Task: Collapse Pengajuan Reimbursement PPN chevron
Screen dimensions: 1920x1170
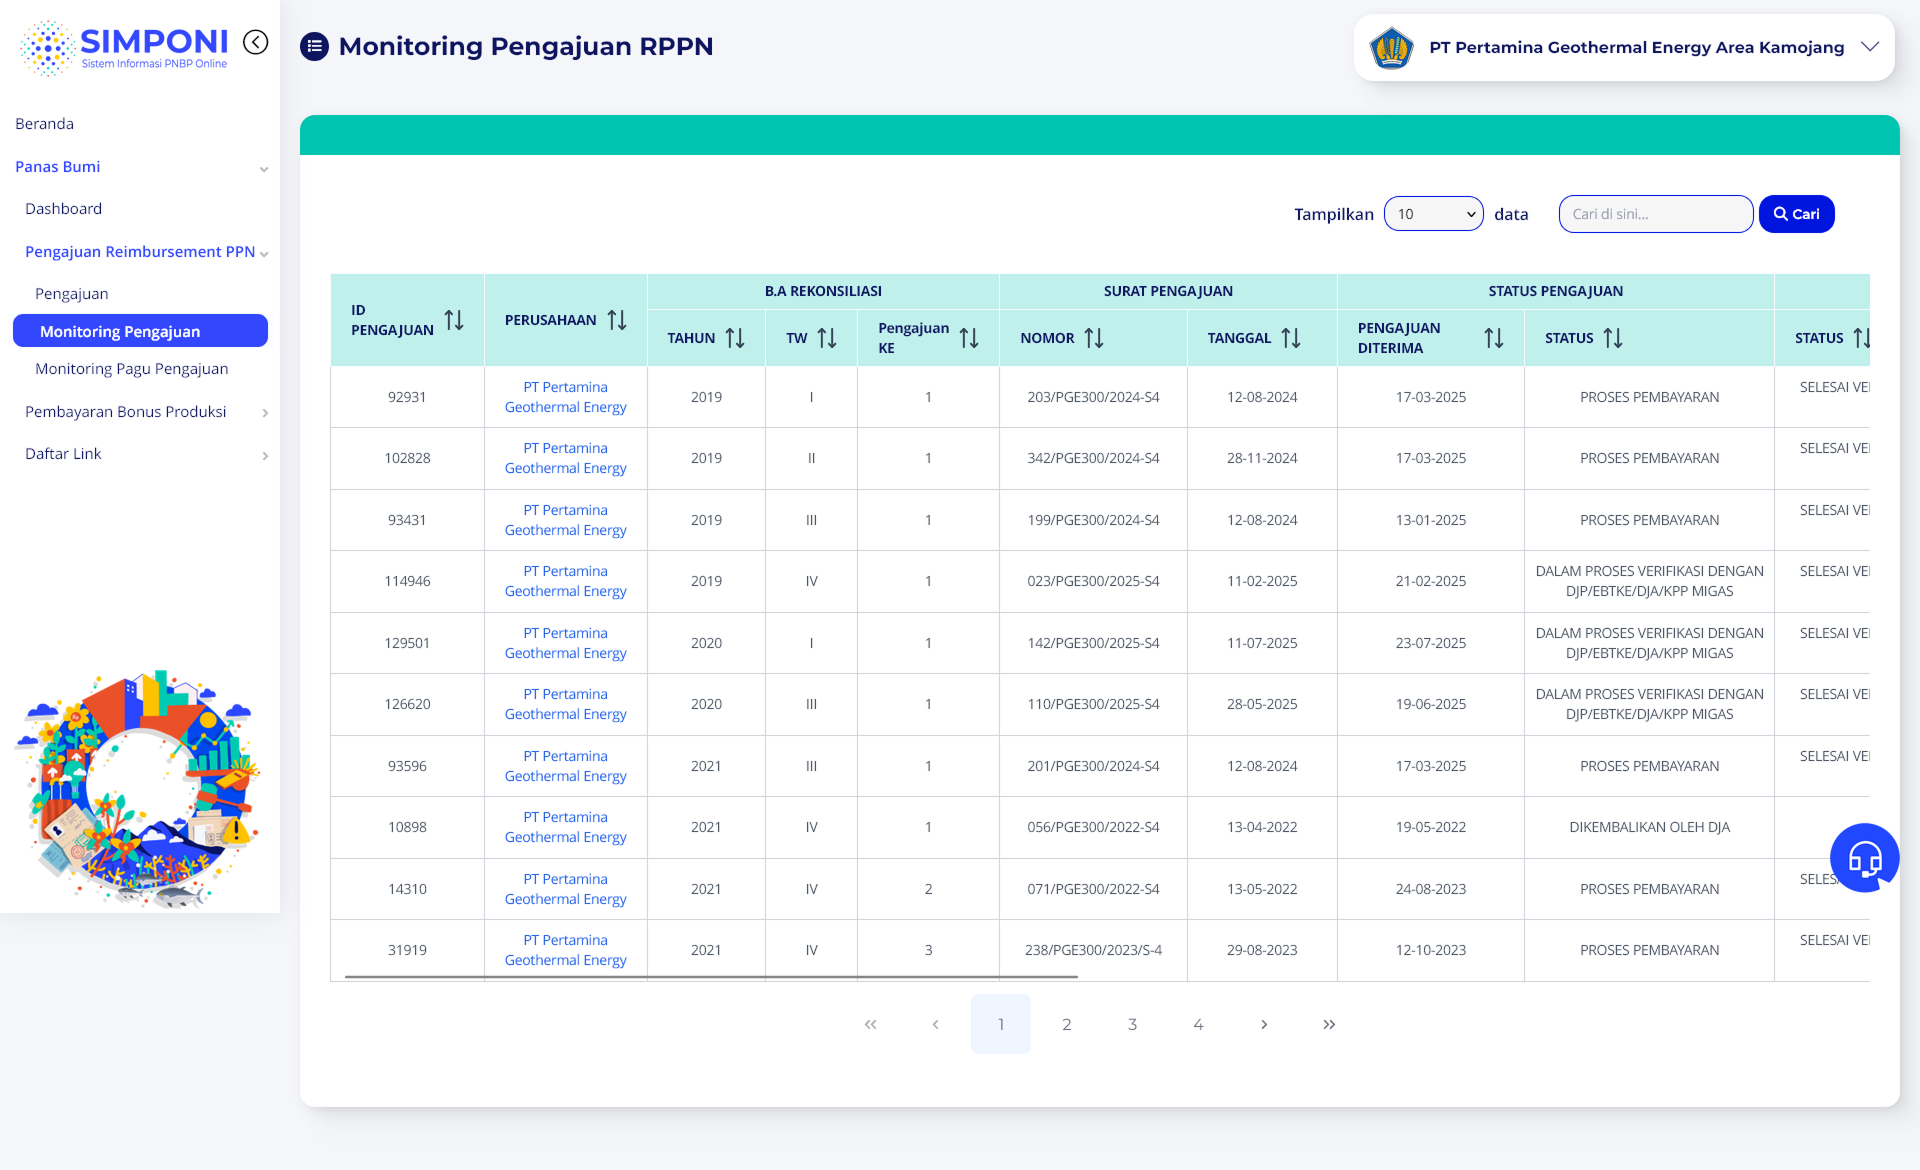Action: point(264,254)
